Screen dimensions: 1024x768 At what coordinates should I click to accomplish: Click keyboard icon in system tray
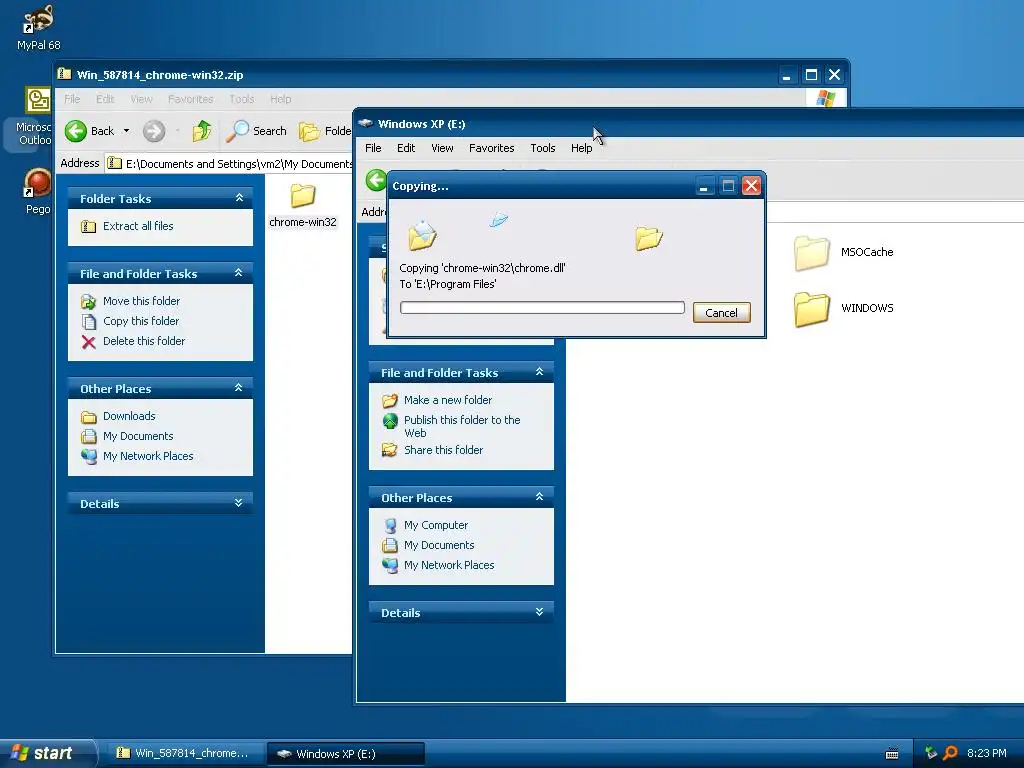coord(891,754)
